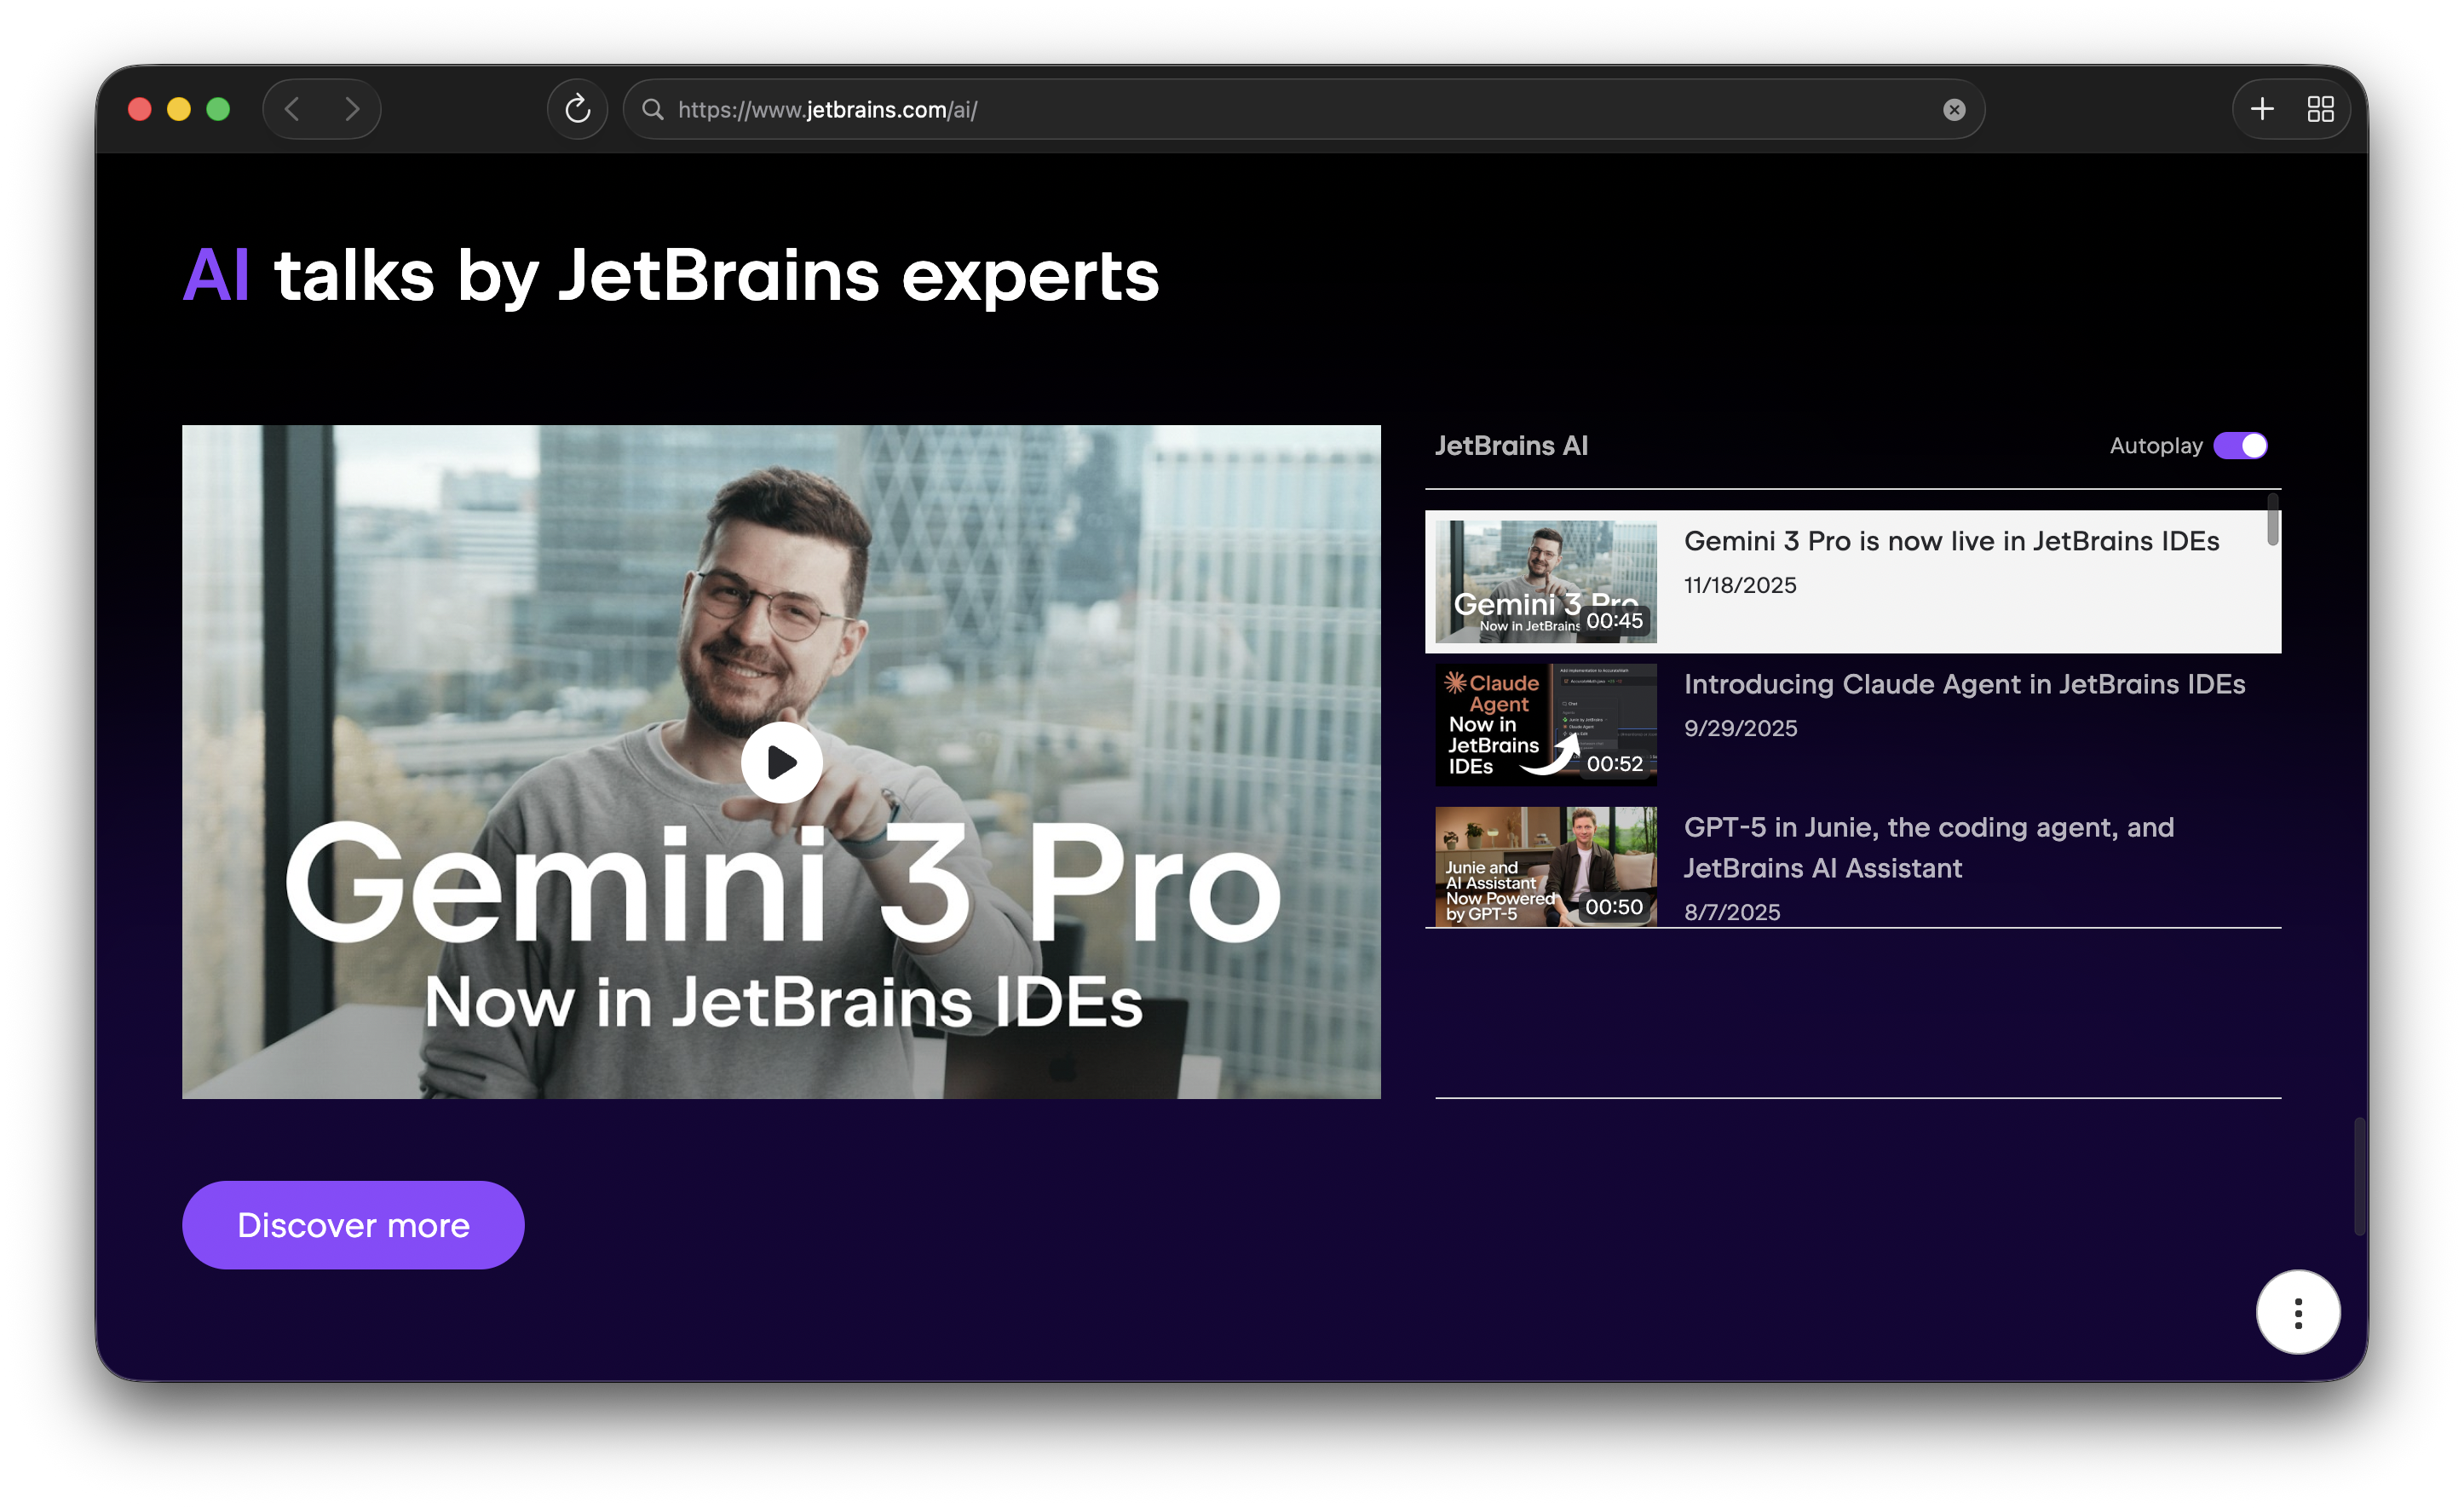Click the playlist scrollbar handle

tap(2272, 520)
